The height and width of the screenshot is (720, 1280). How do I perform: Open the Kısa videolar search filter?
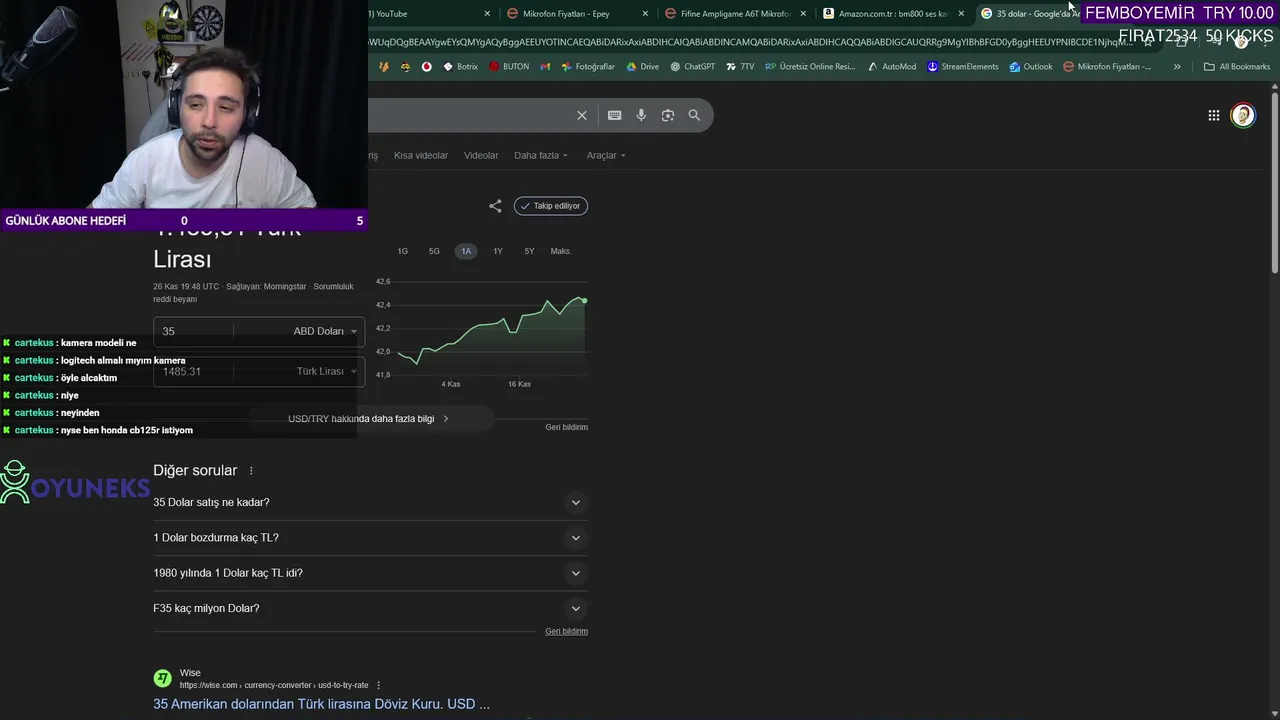point(421,156)
